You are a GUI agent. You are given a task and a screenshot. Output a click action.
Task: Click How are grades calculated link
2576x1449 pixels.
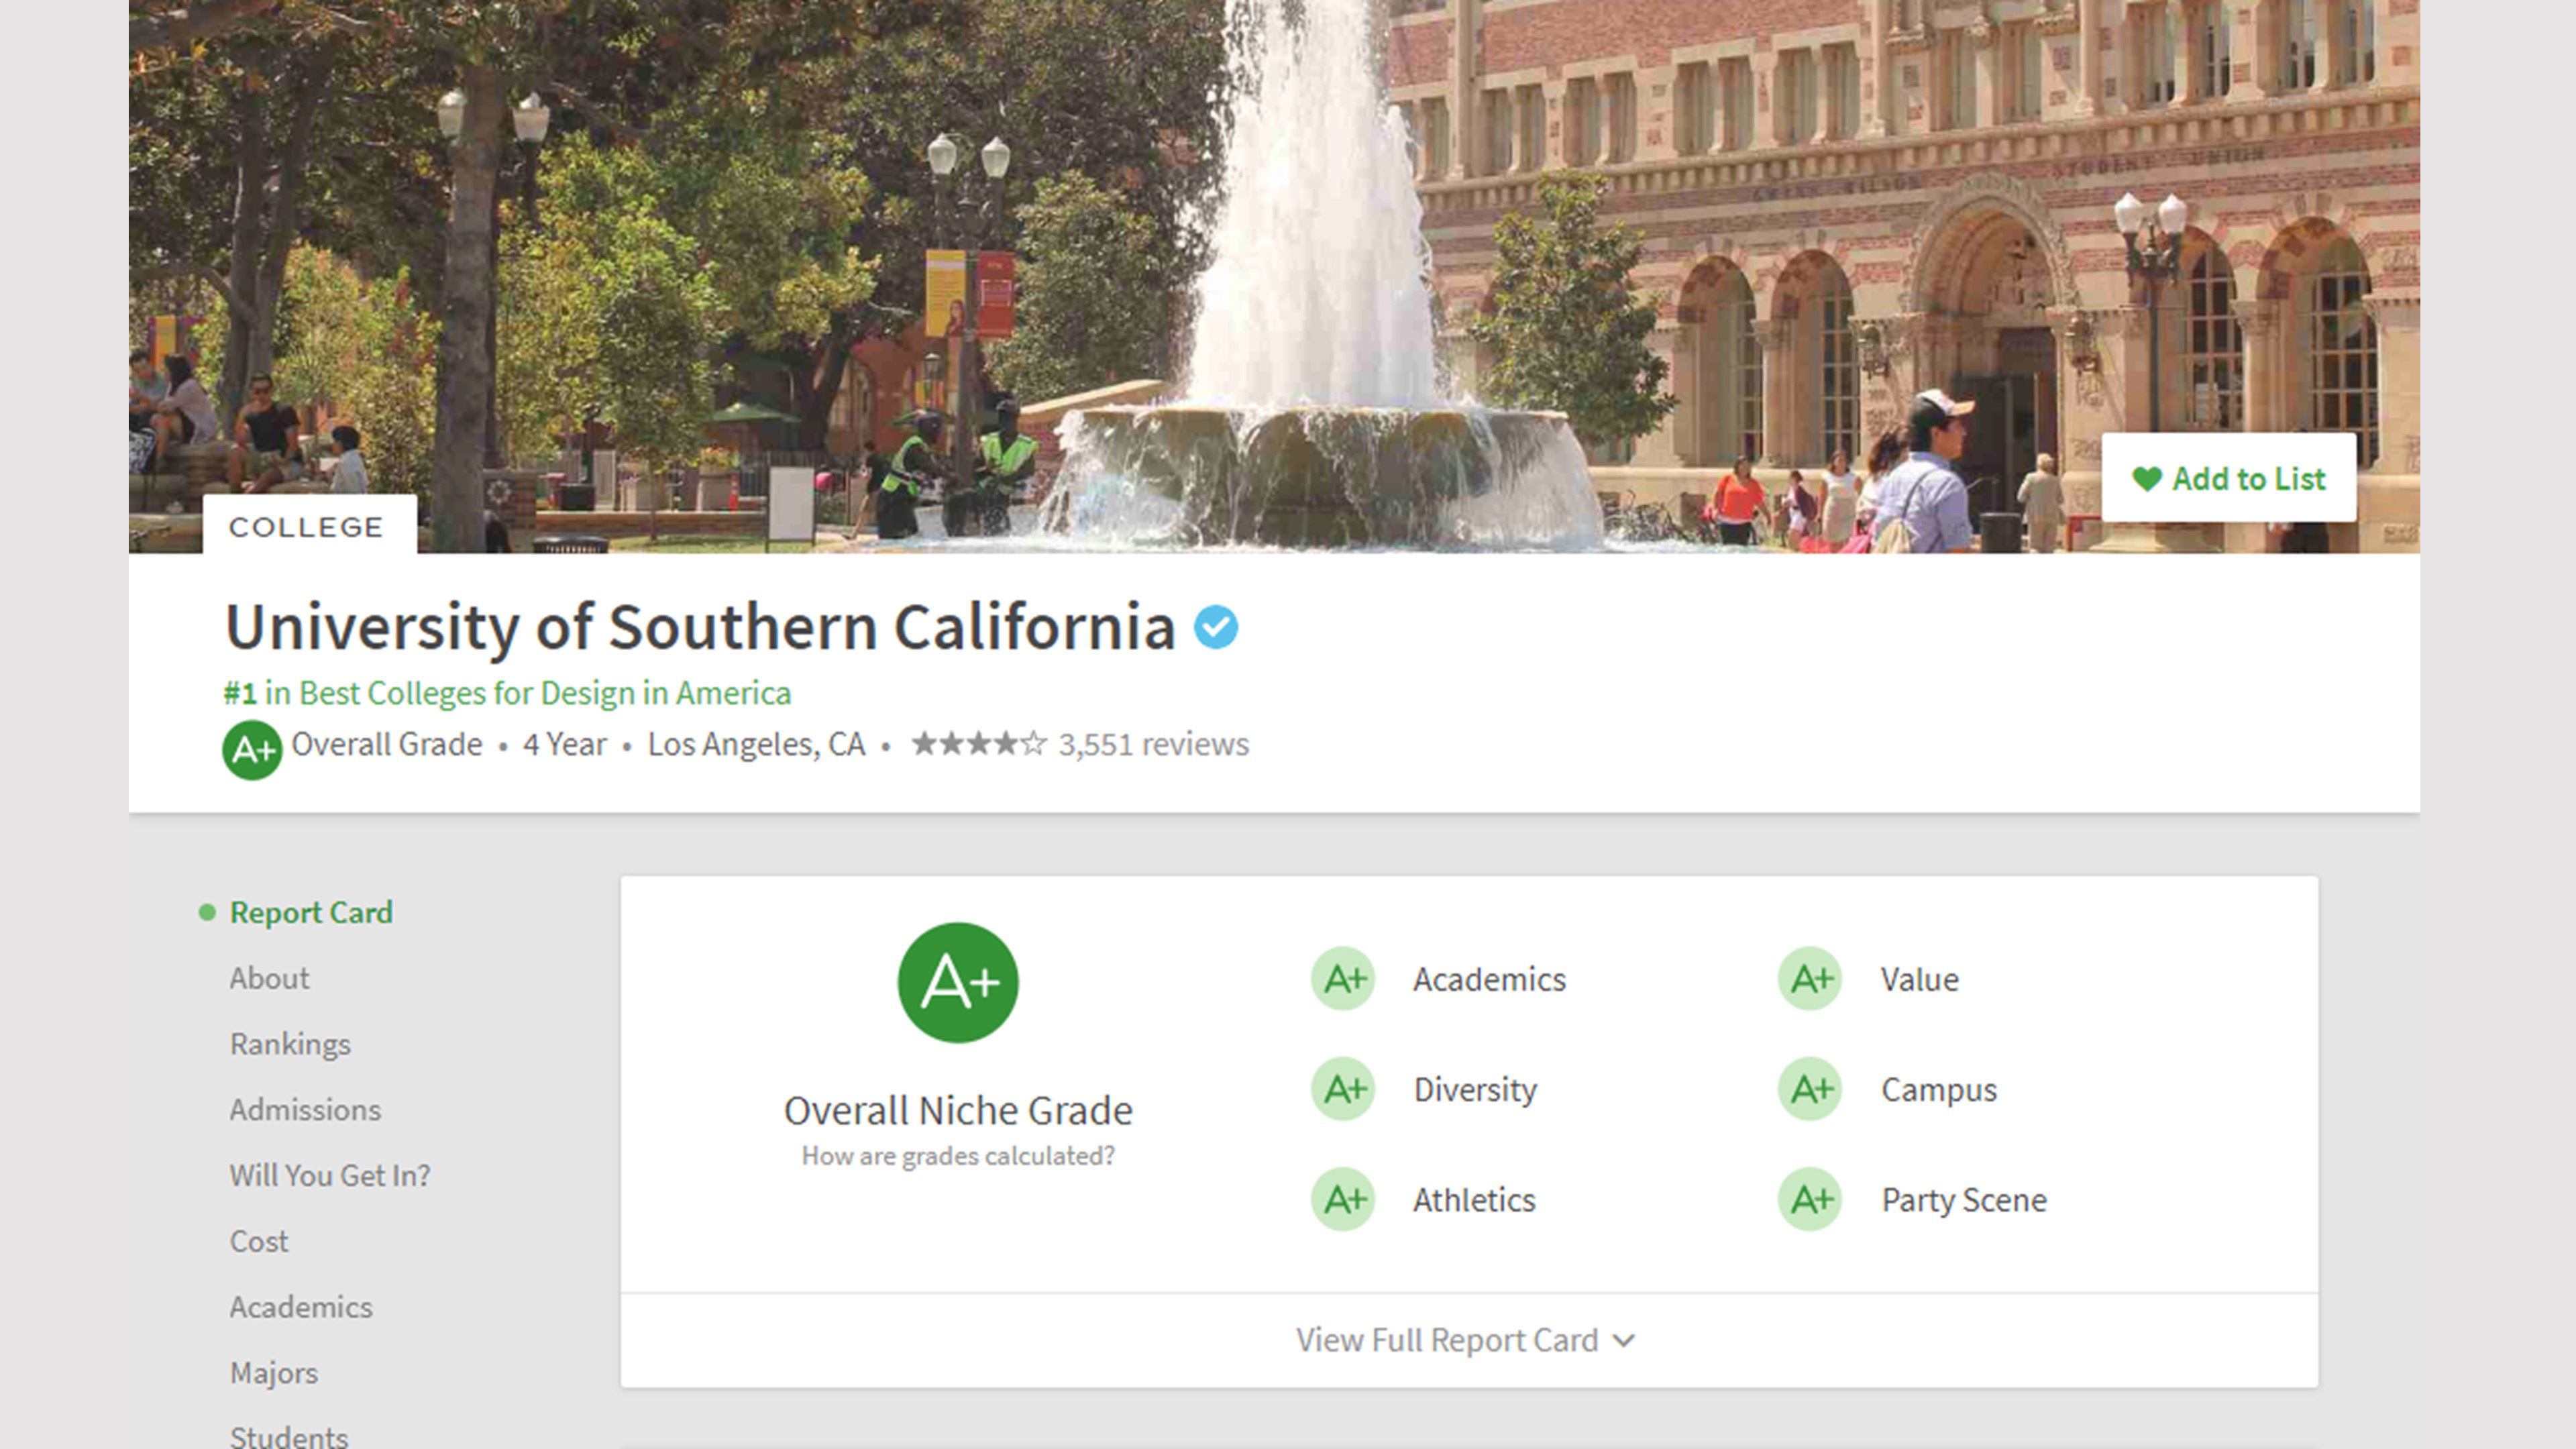point(958,1156)
